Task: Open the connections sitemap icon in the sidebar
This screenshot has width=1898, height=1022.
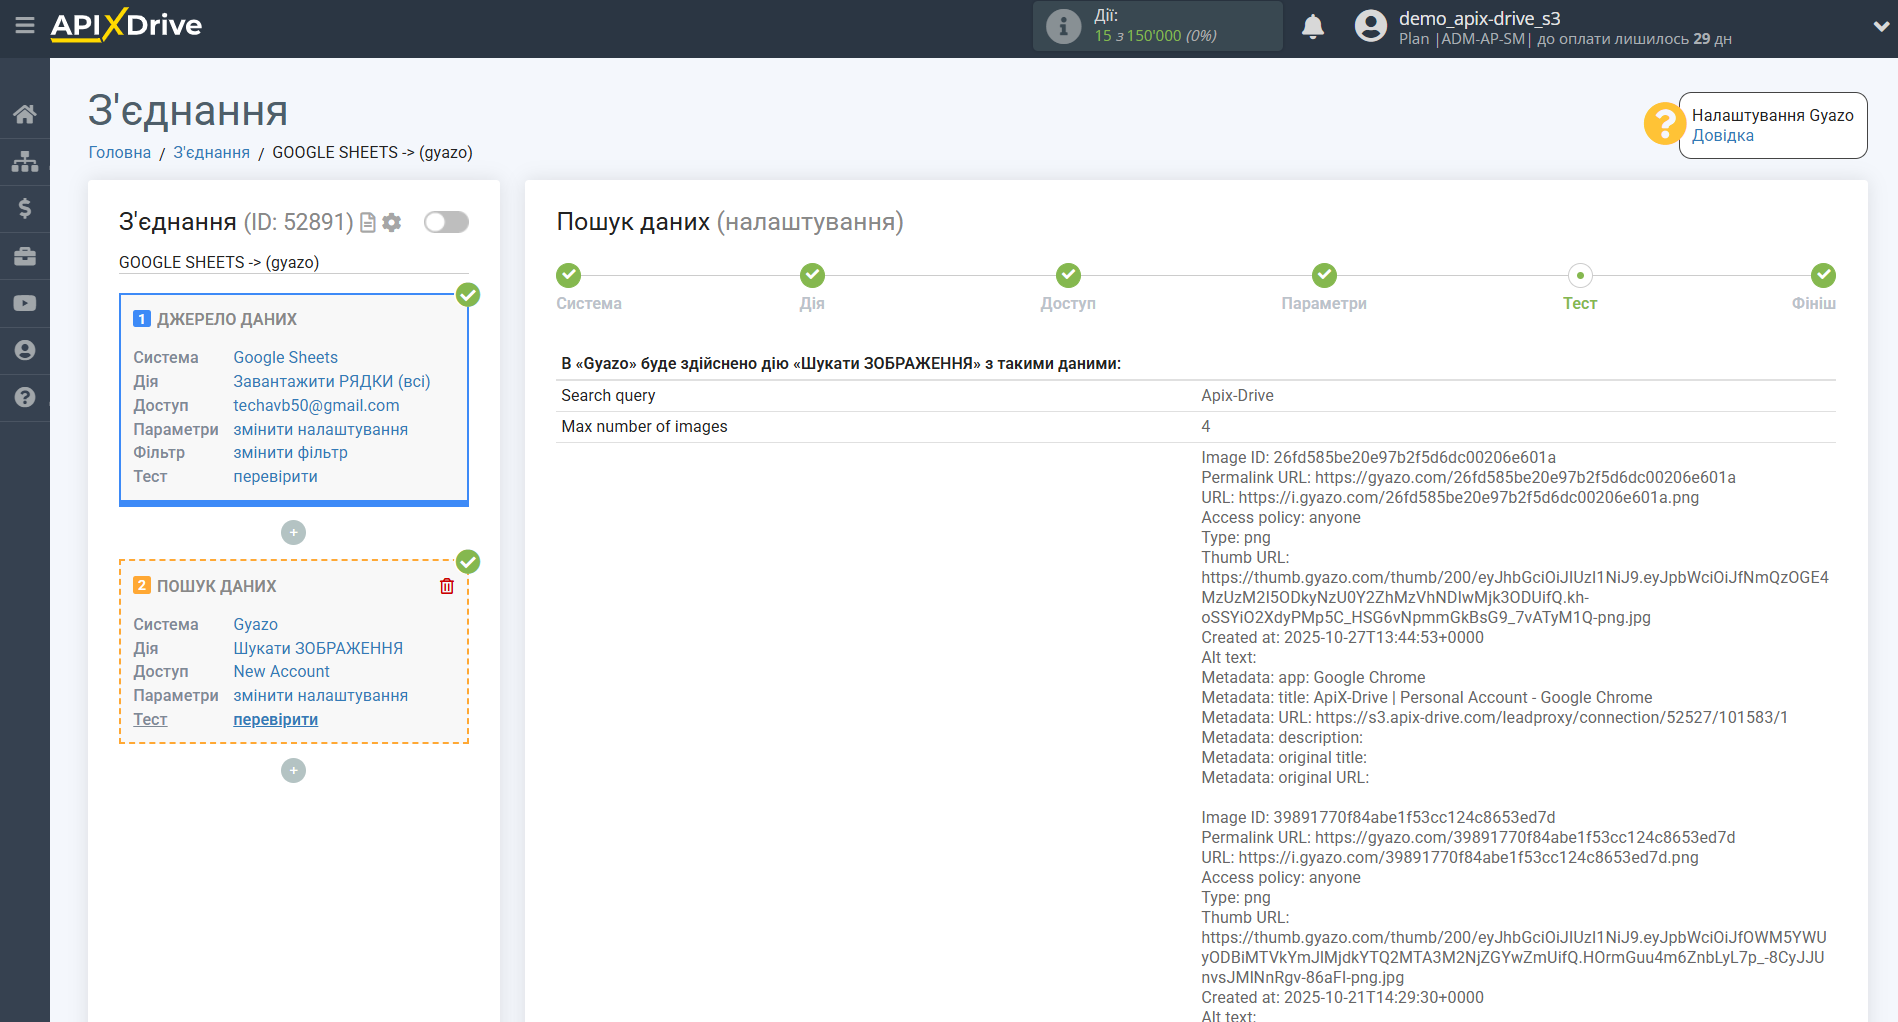Action: pyautogui.click(x=25, y=161)
